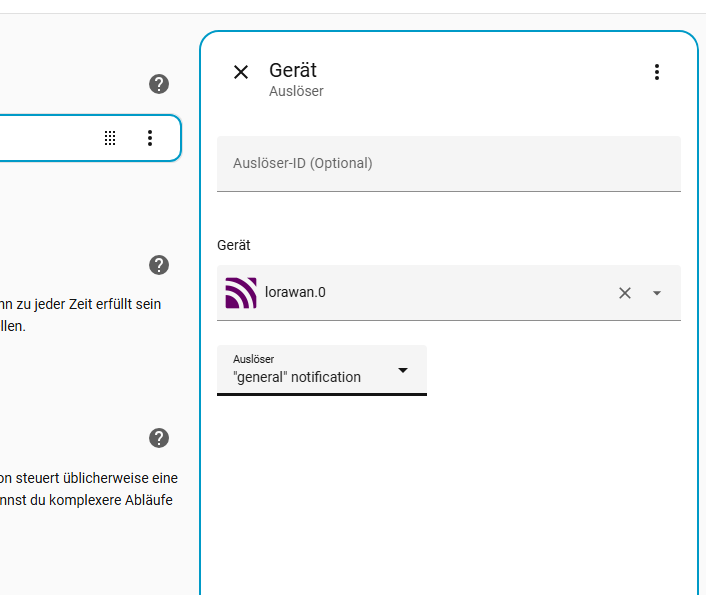Clear the selected lorawan.0 device
This screenshot has height=595, width=706.
pyautogui.click(x=625, y=293)
